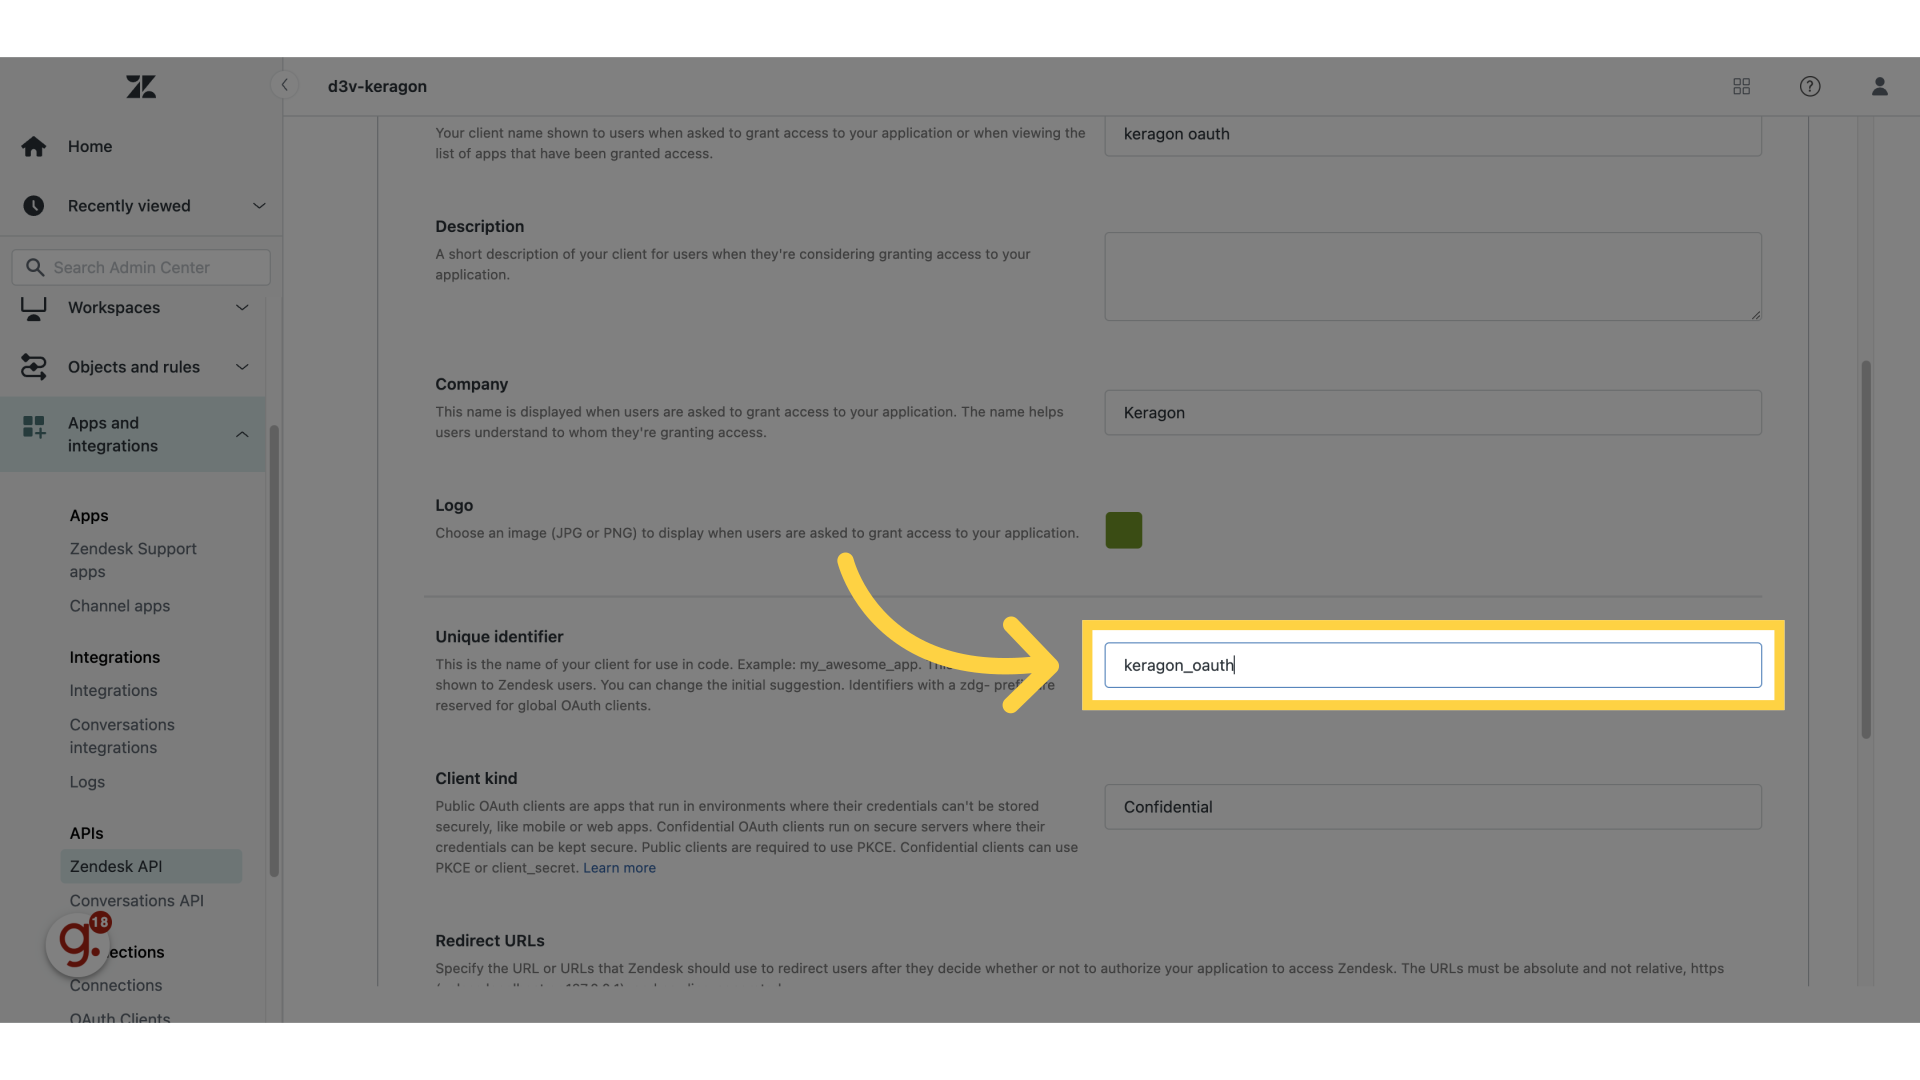Click the Company field 'Keragon'
1920x1080 pixels.
tap(1433, 413)
